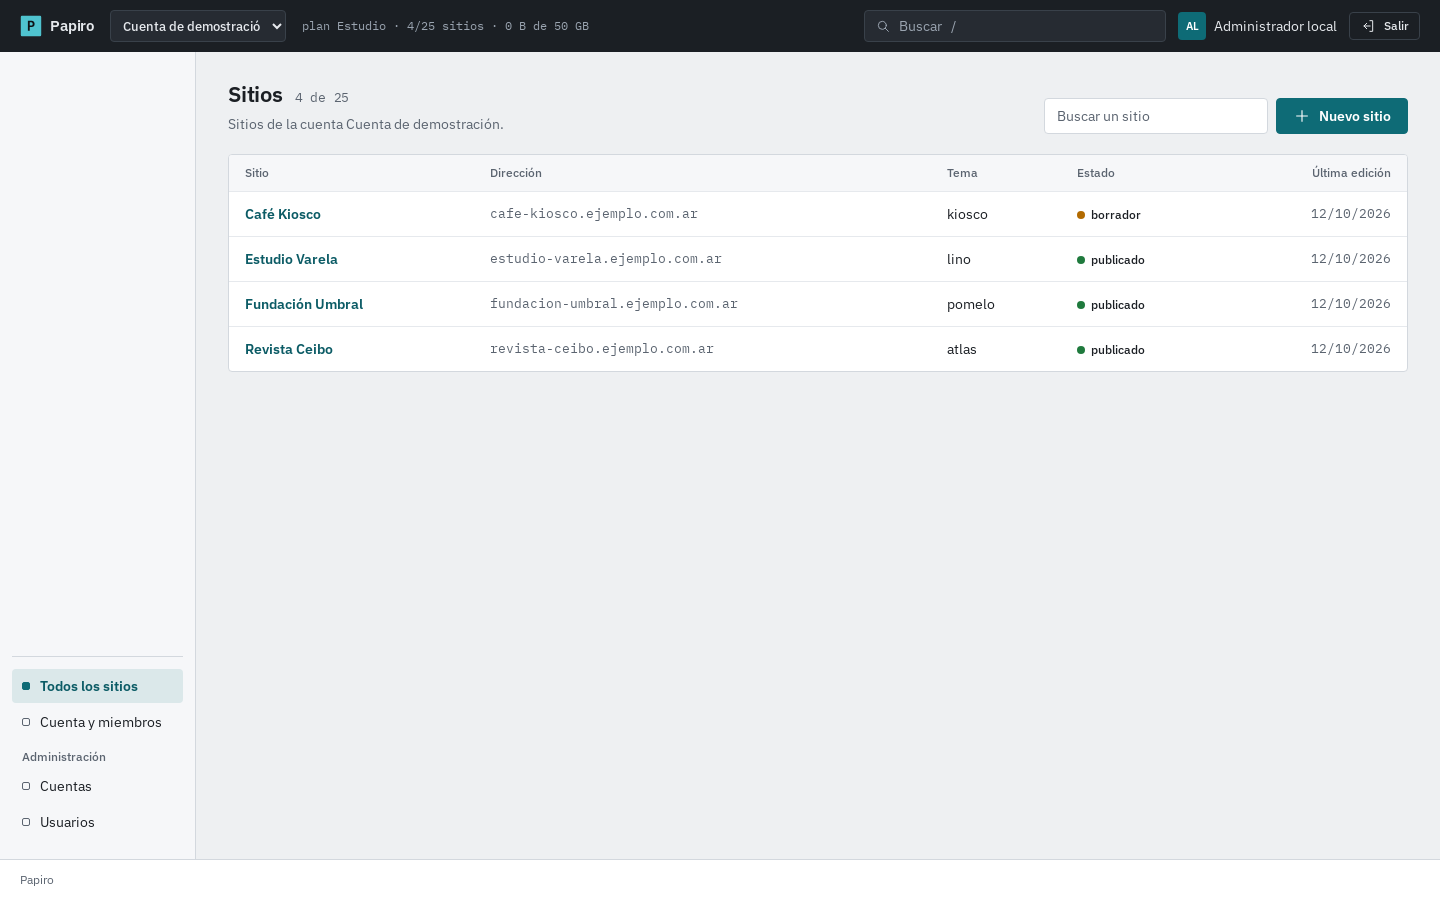Focus the Buscar un sitio field
The width and height of the screenshot is (1440, 900).
coord(1156,116)
